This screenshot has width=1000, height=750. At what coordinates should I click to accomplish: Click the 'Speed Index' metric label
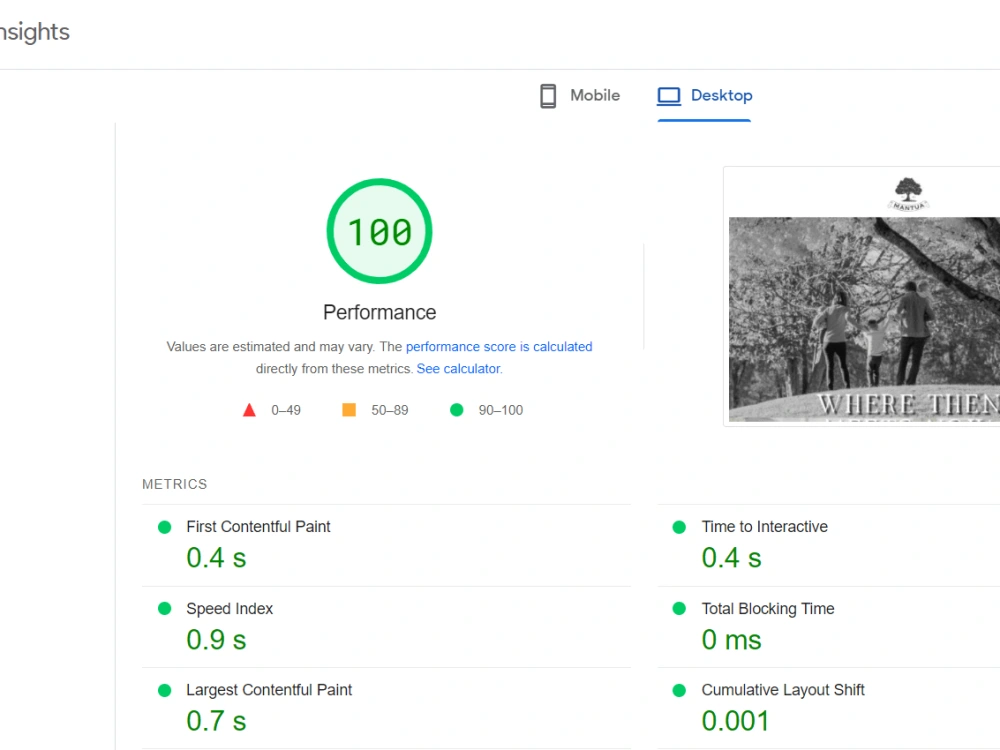coord(230,608)
